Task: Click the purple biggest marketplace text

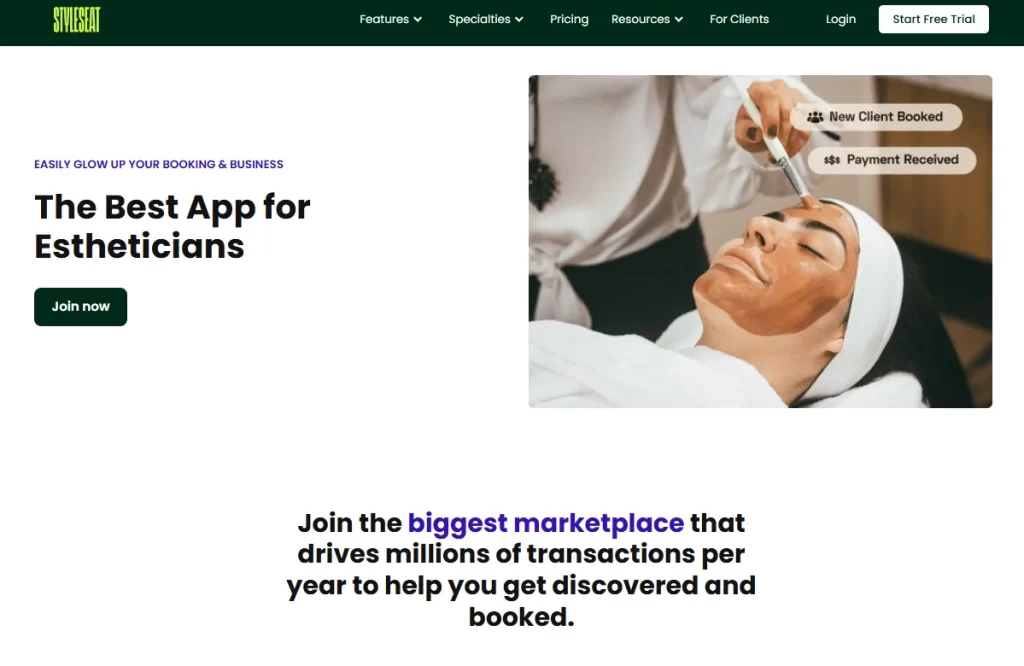Action: click(546, 523)
